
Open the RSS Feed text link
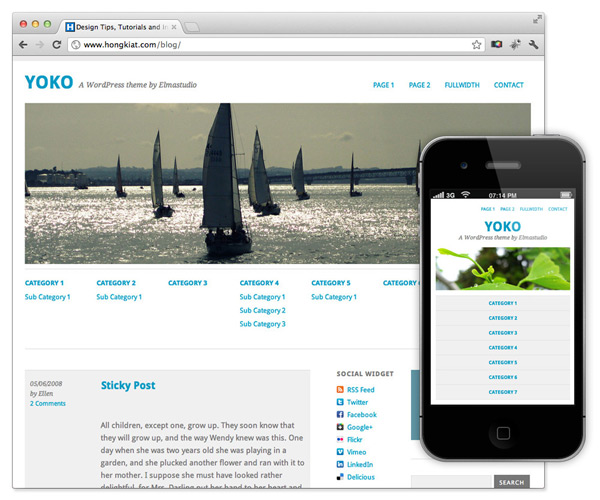click(x=361, y=390)
